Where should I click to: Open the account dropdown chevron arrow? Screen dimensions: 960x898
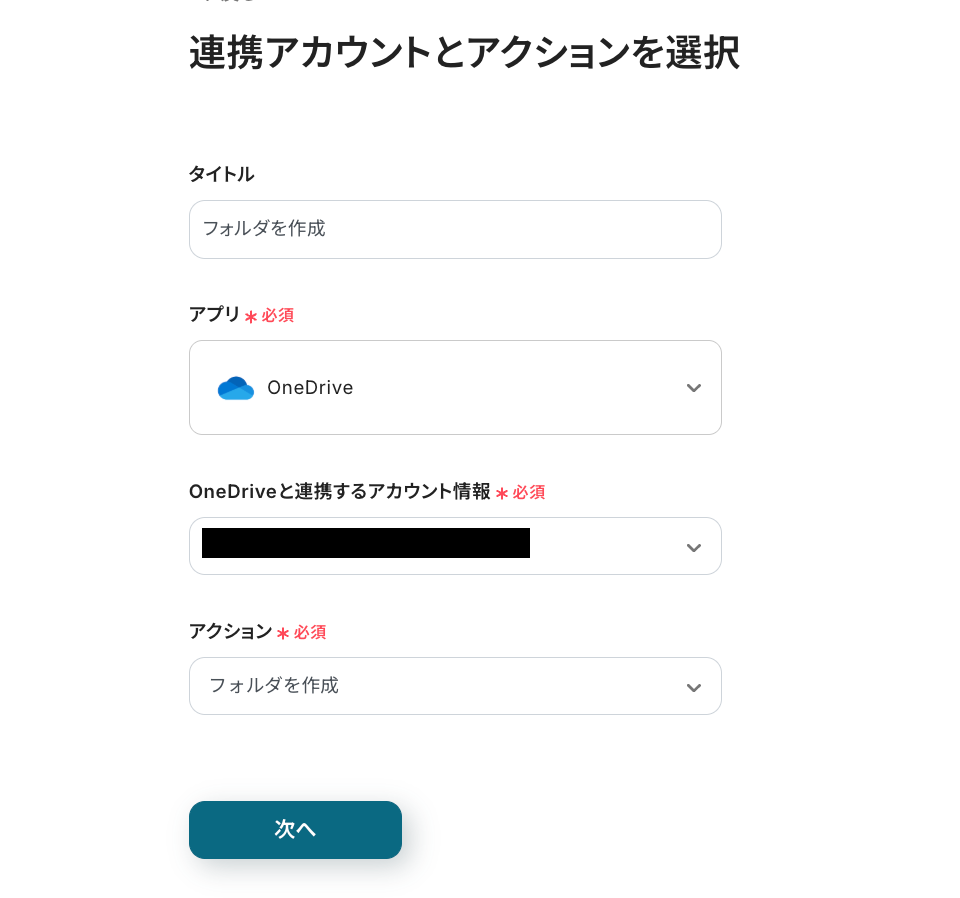[x=693, y=547]
